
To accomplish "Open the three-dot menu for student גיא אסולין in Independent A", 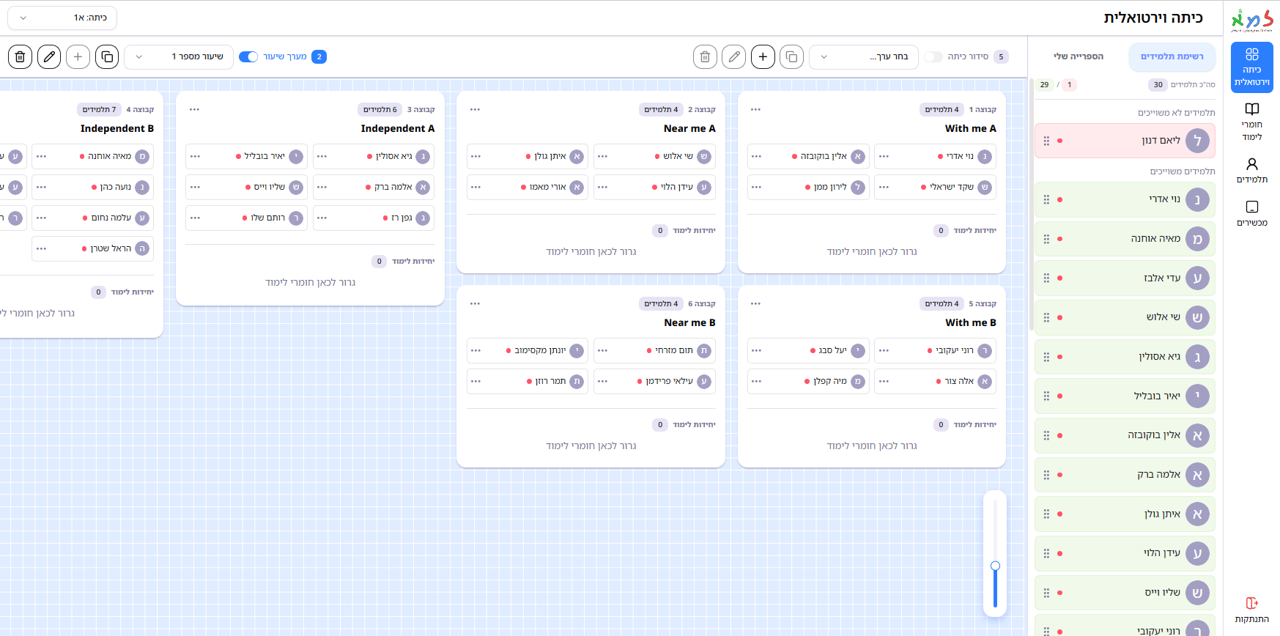I will 322,156.
